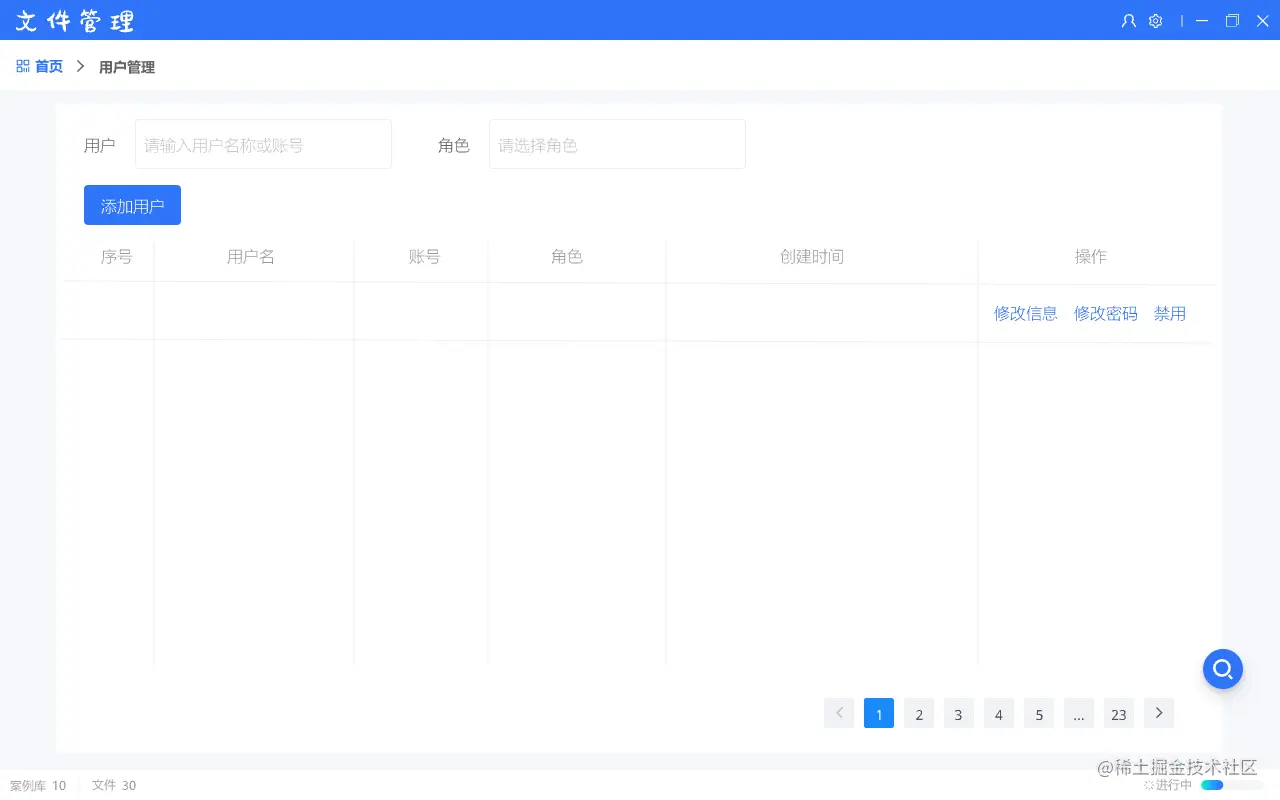Image resolution: width=1280 pixels, height=800 pixels.
Task: Select page 1 in pagination
Action: point(879,713)
